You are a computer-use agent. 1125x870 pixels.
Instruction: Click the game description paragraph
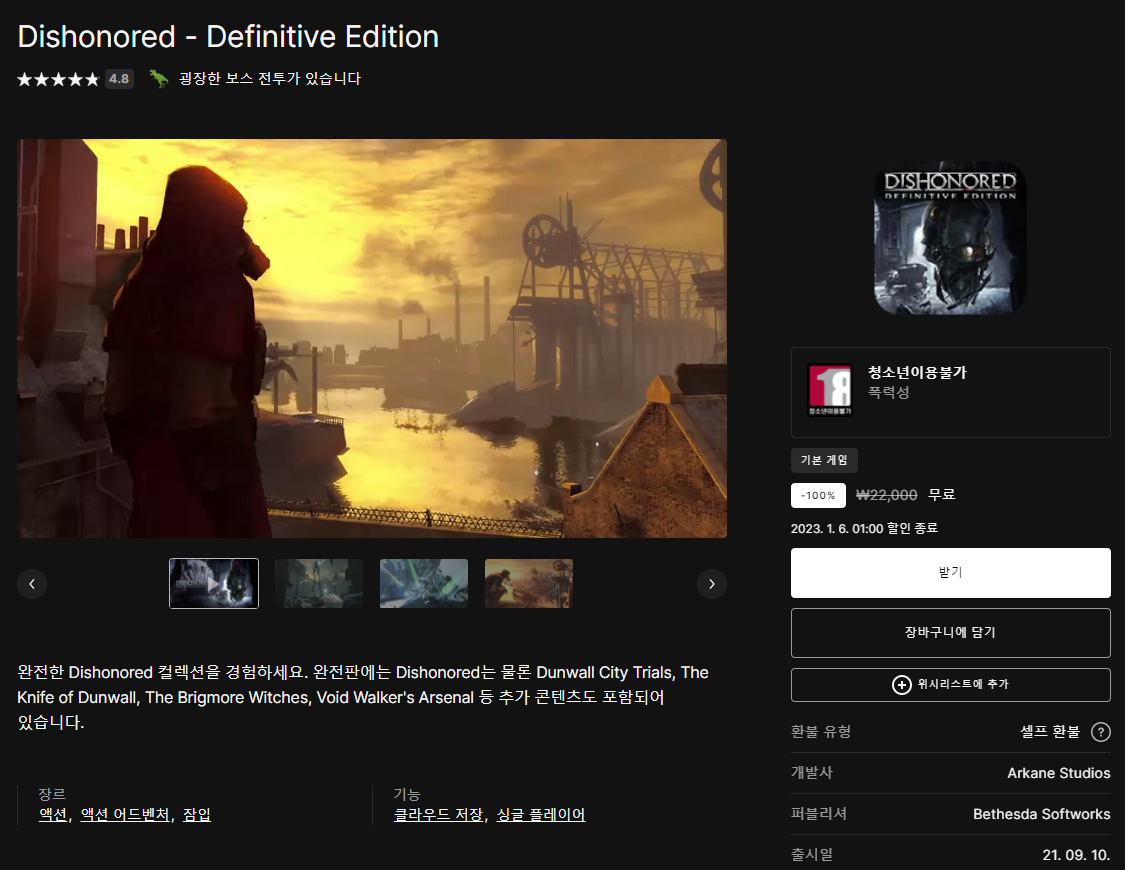coord(363,697)
